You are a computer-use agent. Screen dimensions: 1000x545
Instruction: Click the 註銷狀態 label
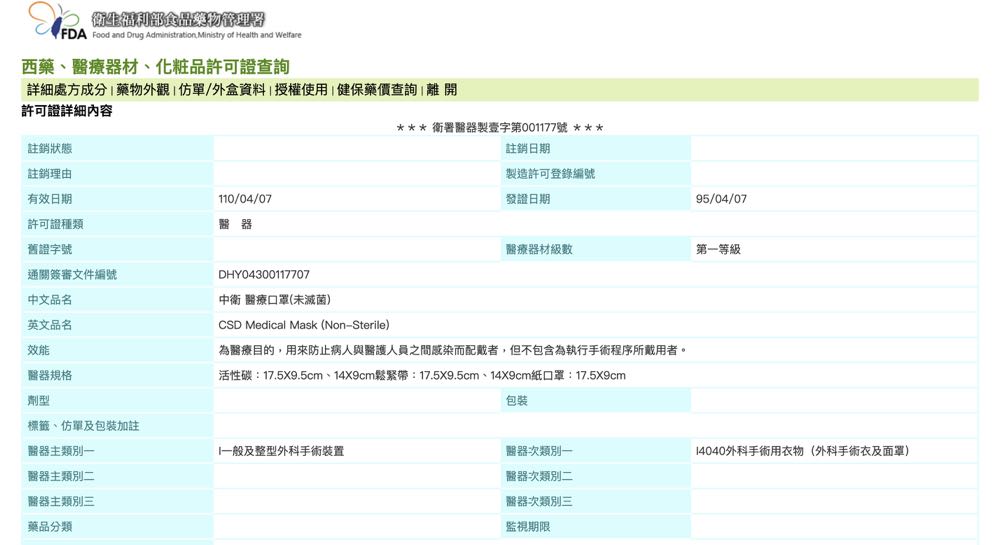click(x=50, y=149)
